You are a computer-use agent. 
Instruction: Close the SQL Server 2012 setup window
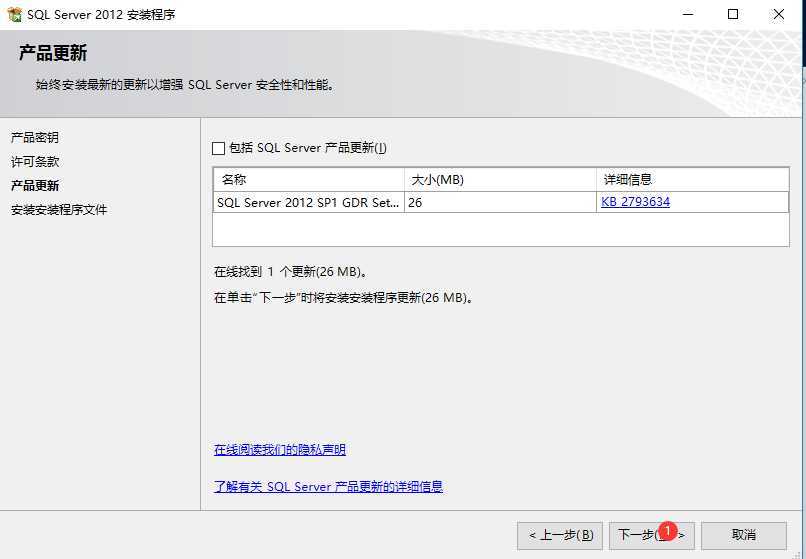779,14
